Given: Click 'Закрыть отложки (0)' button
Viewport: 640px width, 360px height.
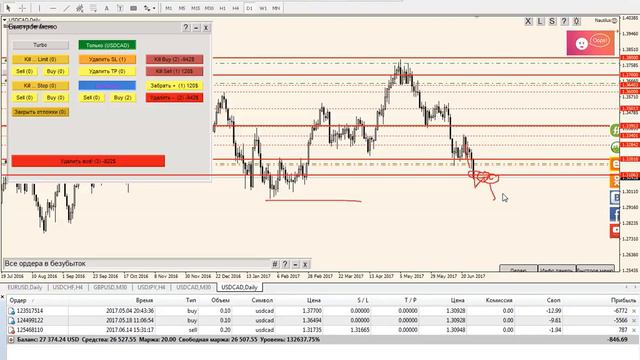Looking at the screenshot, I should coord(40,112).
